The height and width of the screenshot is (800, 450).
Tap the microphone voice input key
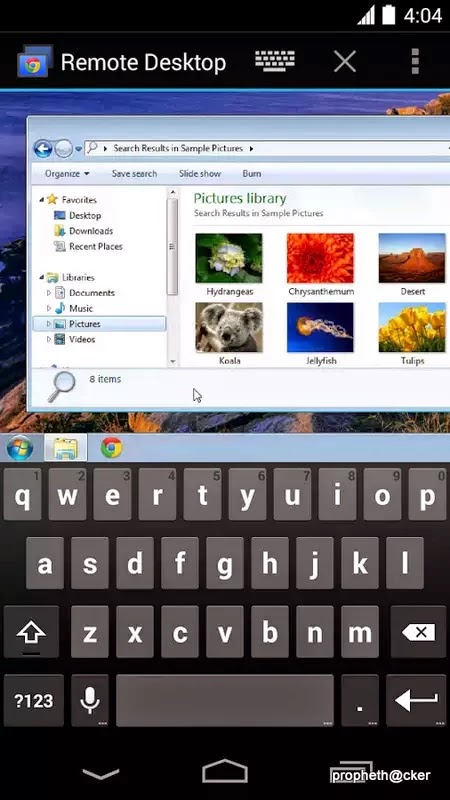pos(90,701)
